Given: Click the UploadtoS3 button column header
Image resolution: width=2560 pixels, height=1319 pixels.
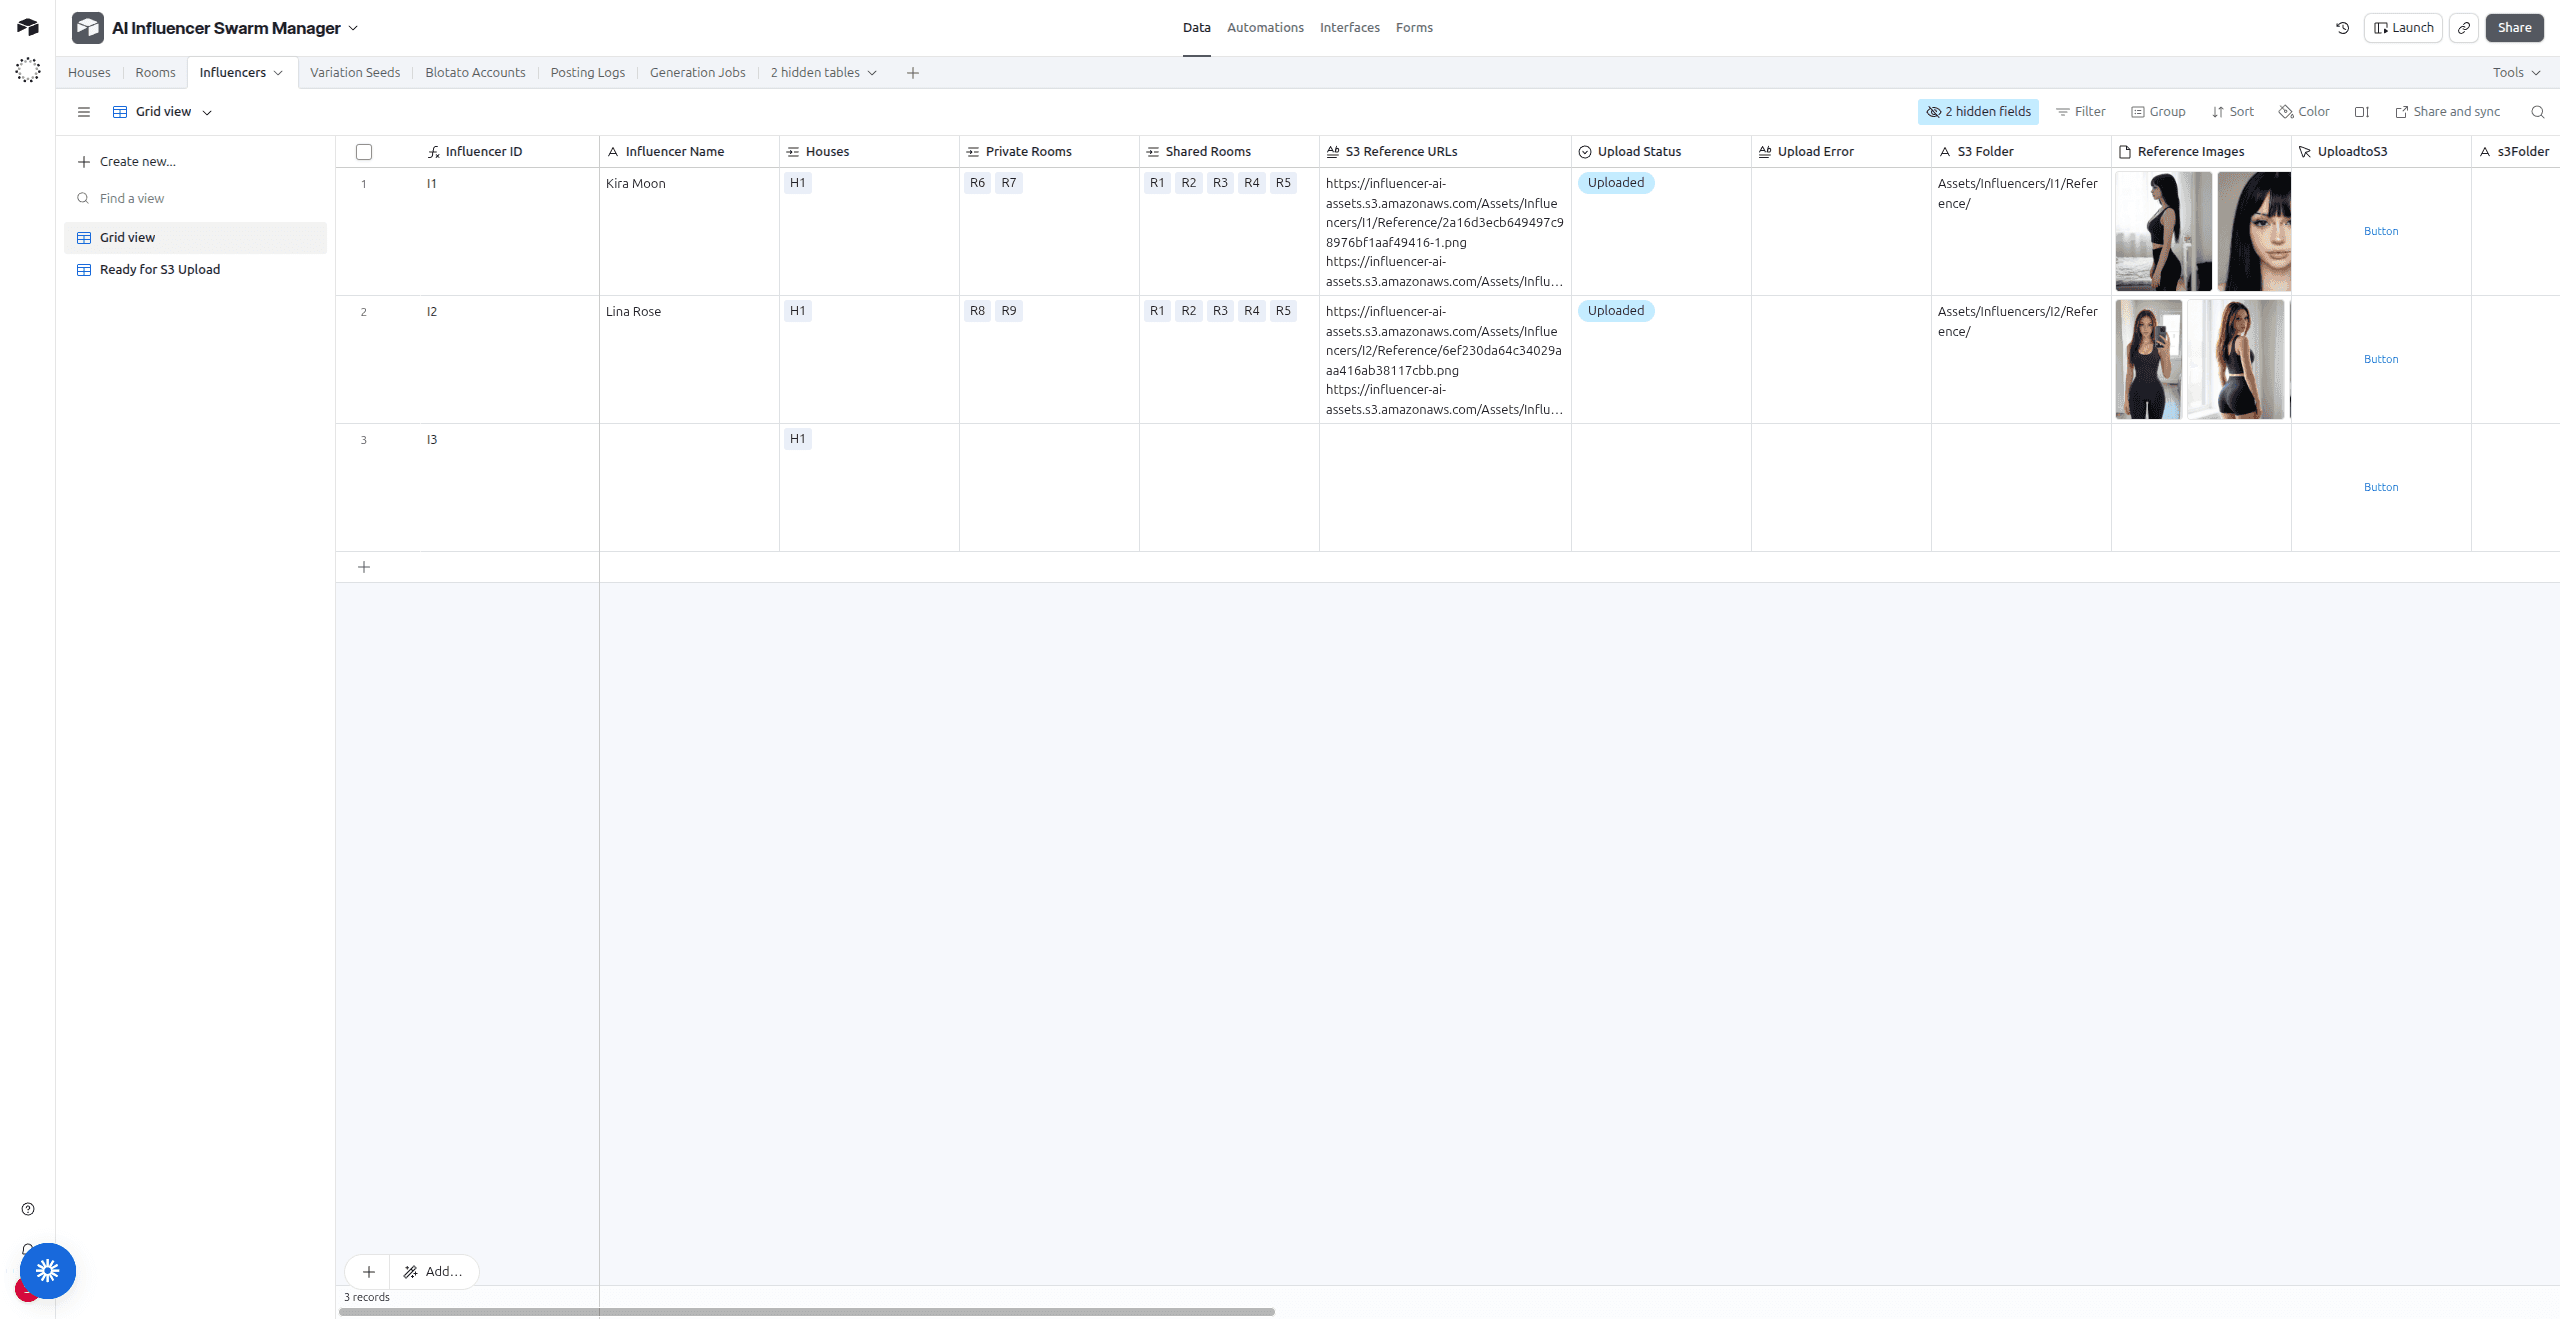Looking at the screenshot, I should [2381, 152].
